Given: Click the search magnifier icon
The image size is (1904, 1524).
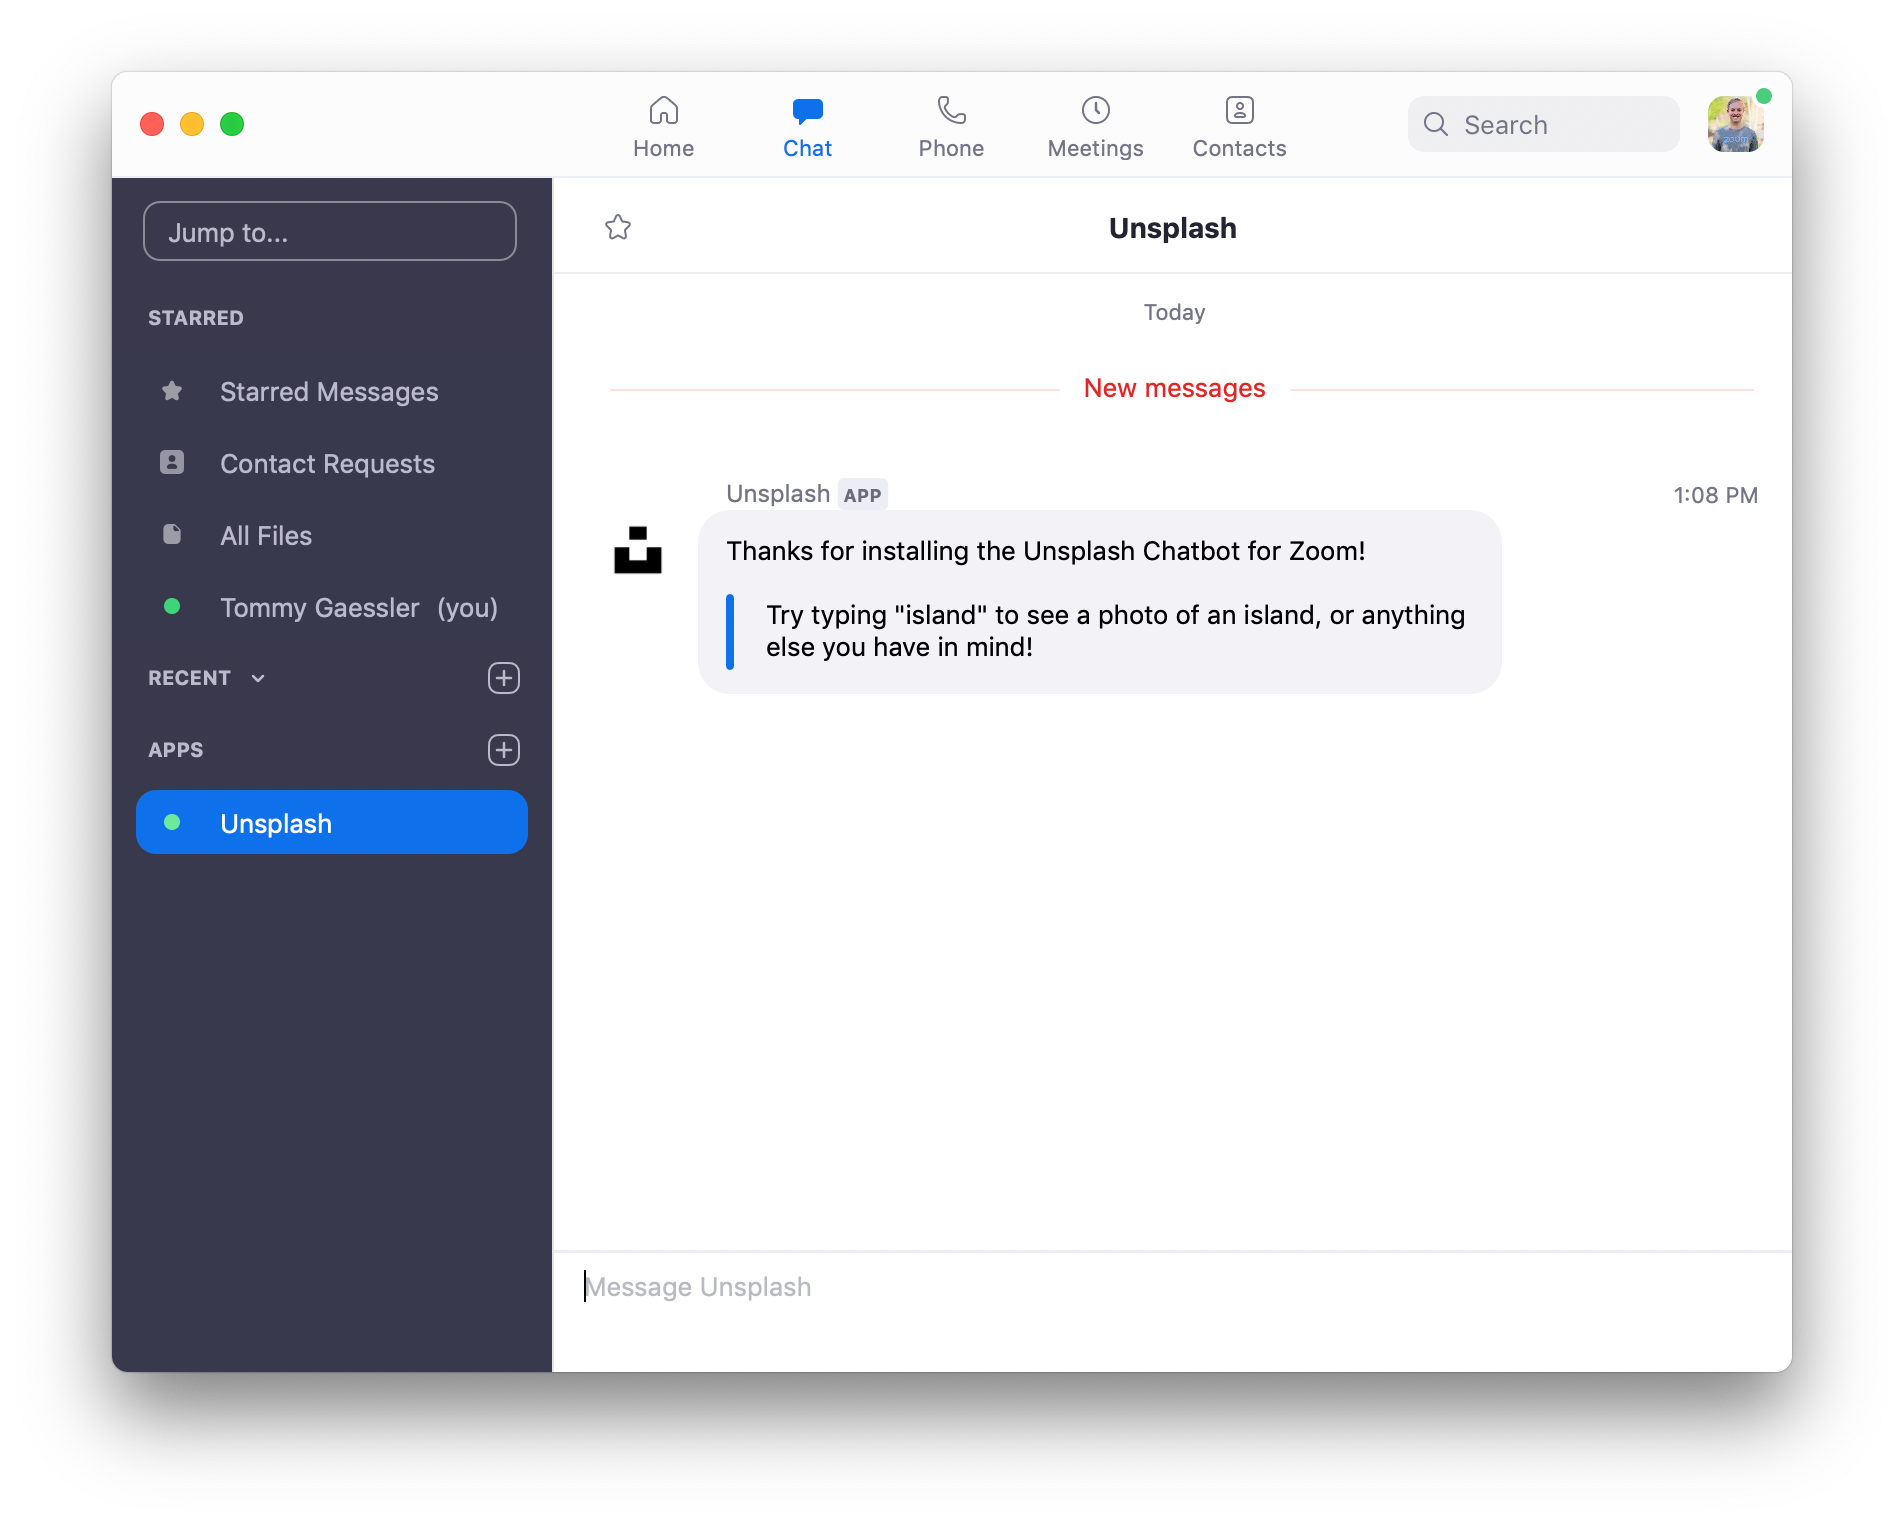Looking at the screenshot, I should 1436,124.
